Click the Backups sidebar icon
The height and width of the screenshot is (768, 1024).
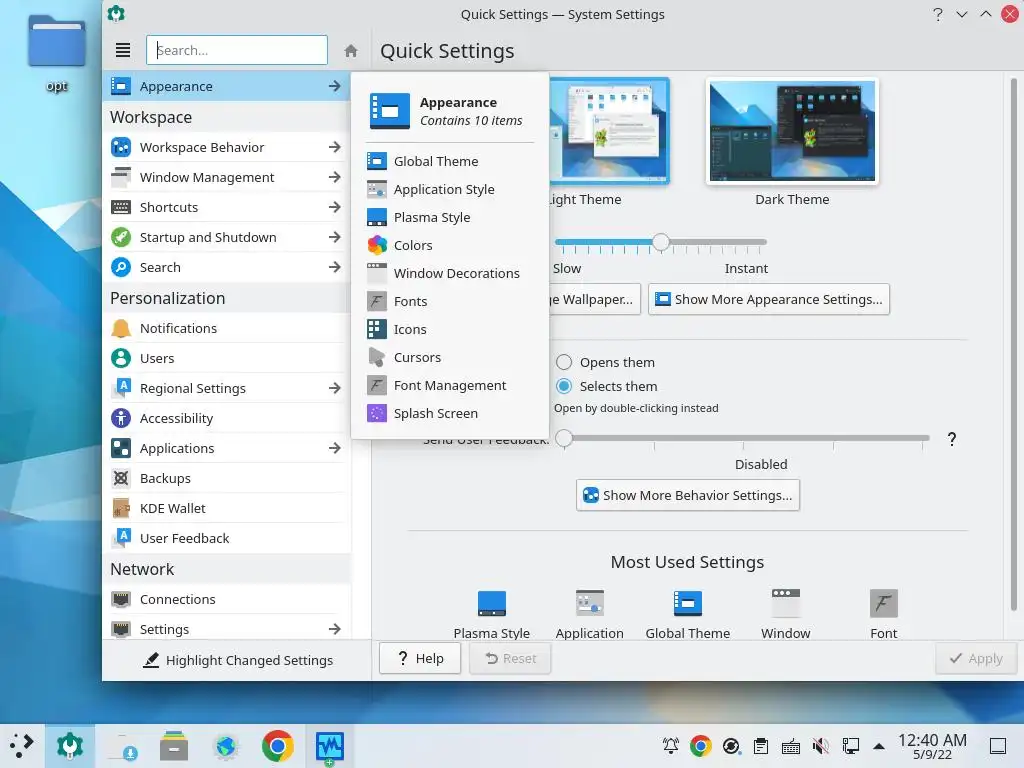[x=121, y=479]
